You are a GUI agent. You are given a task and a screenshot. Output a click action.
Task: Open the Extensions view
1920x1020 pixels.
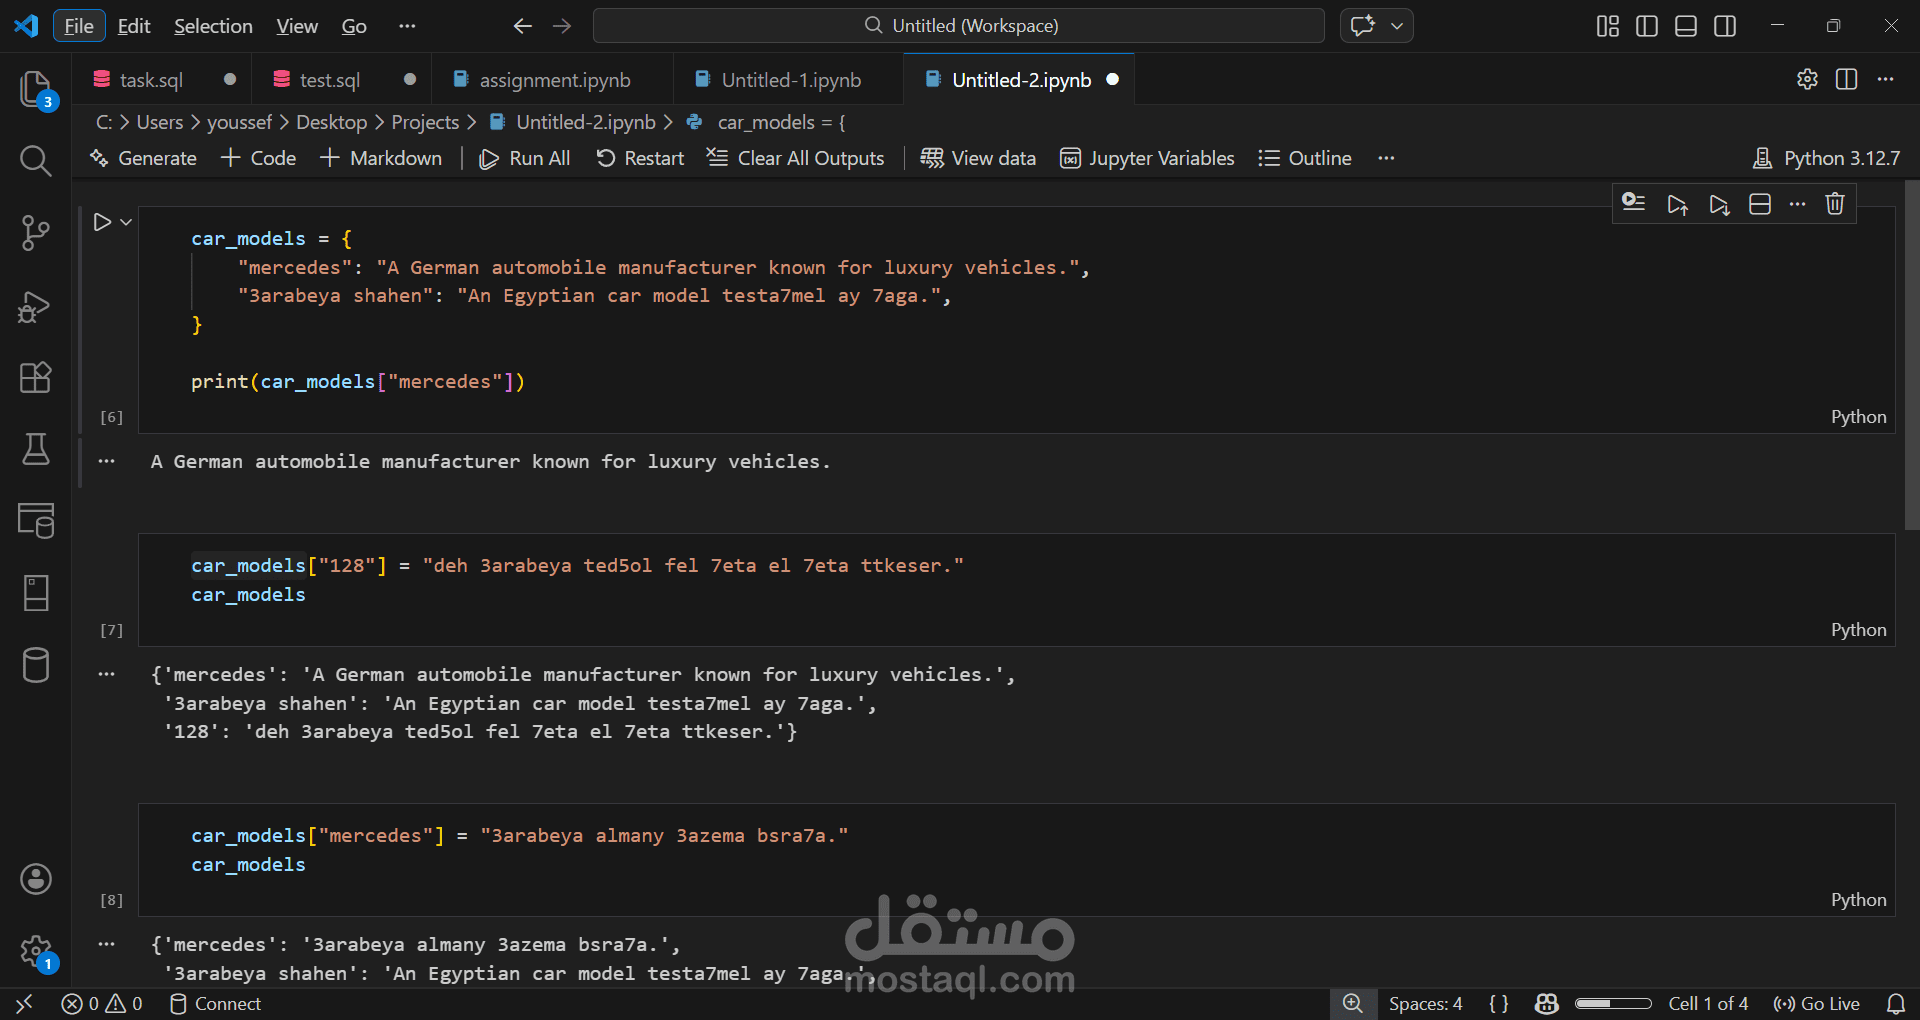pyautogui.click(x=36, y=377)
